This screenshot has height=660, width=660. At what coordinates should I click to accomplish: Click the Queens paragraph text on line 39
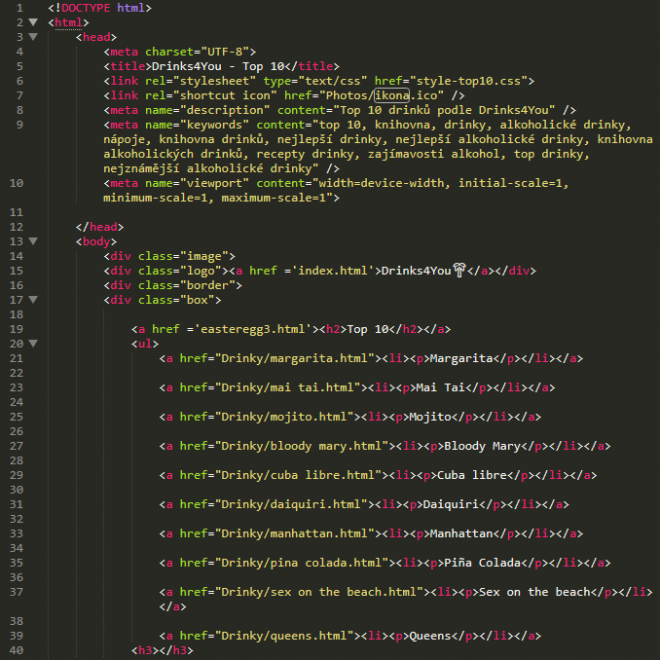[430, 636]
